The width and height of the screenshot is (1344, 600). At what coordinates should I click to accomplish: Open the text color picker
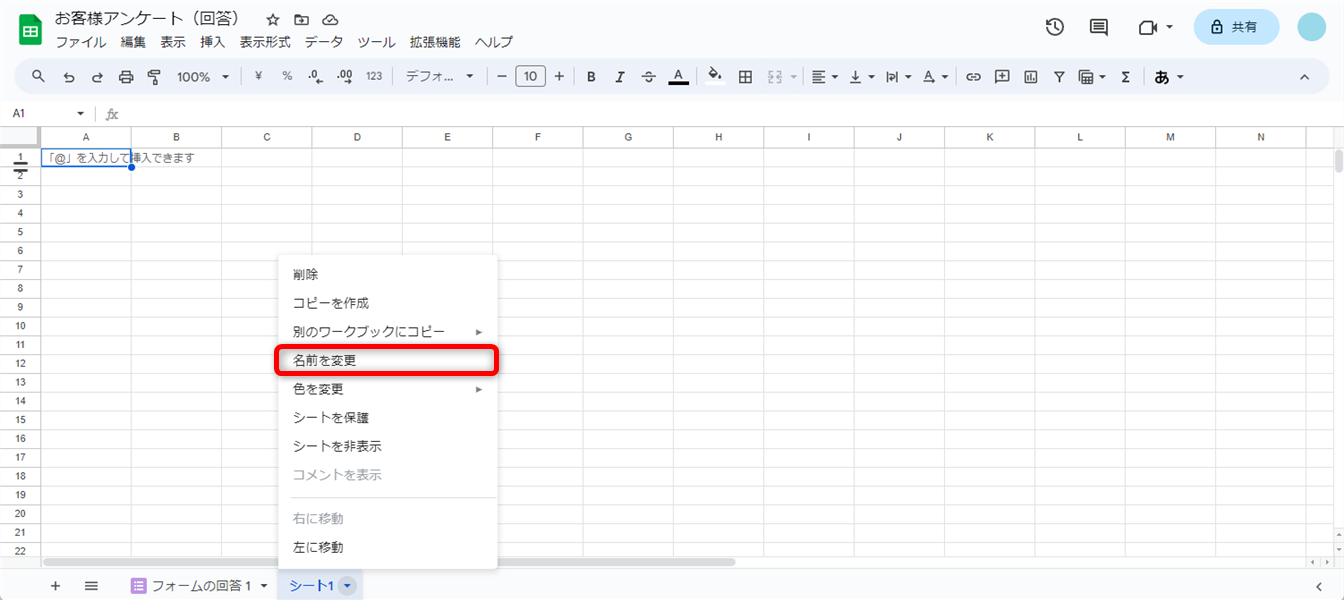(x=678, y=77)
